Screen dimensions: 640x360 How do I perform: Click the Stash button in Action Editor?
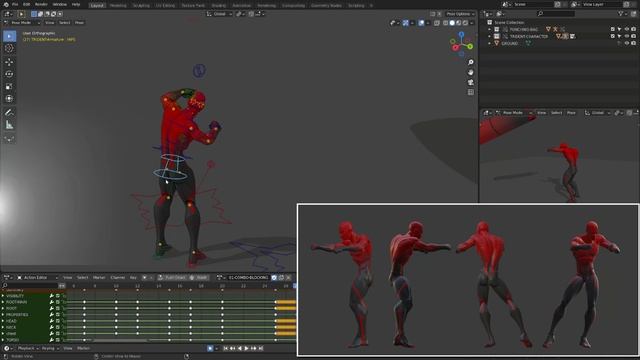tap(198, 278)
